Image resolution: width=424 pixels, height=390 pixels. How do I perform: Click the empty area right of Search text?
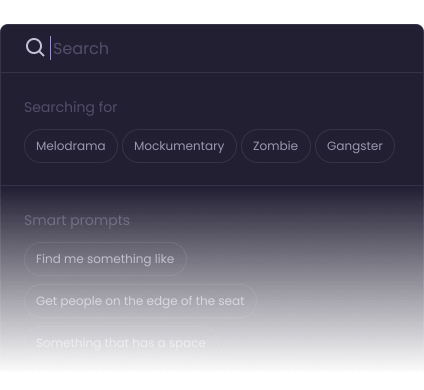click(x=263, y=48)
